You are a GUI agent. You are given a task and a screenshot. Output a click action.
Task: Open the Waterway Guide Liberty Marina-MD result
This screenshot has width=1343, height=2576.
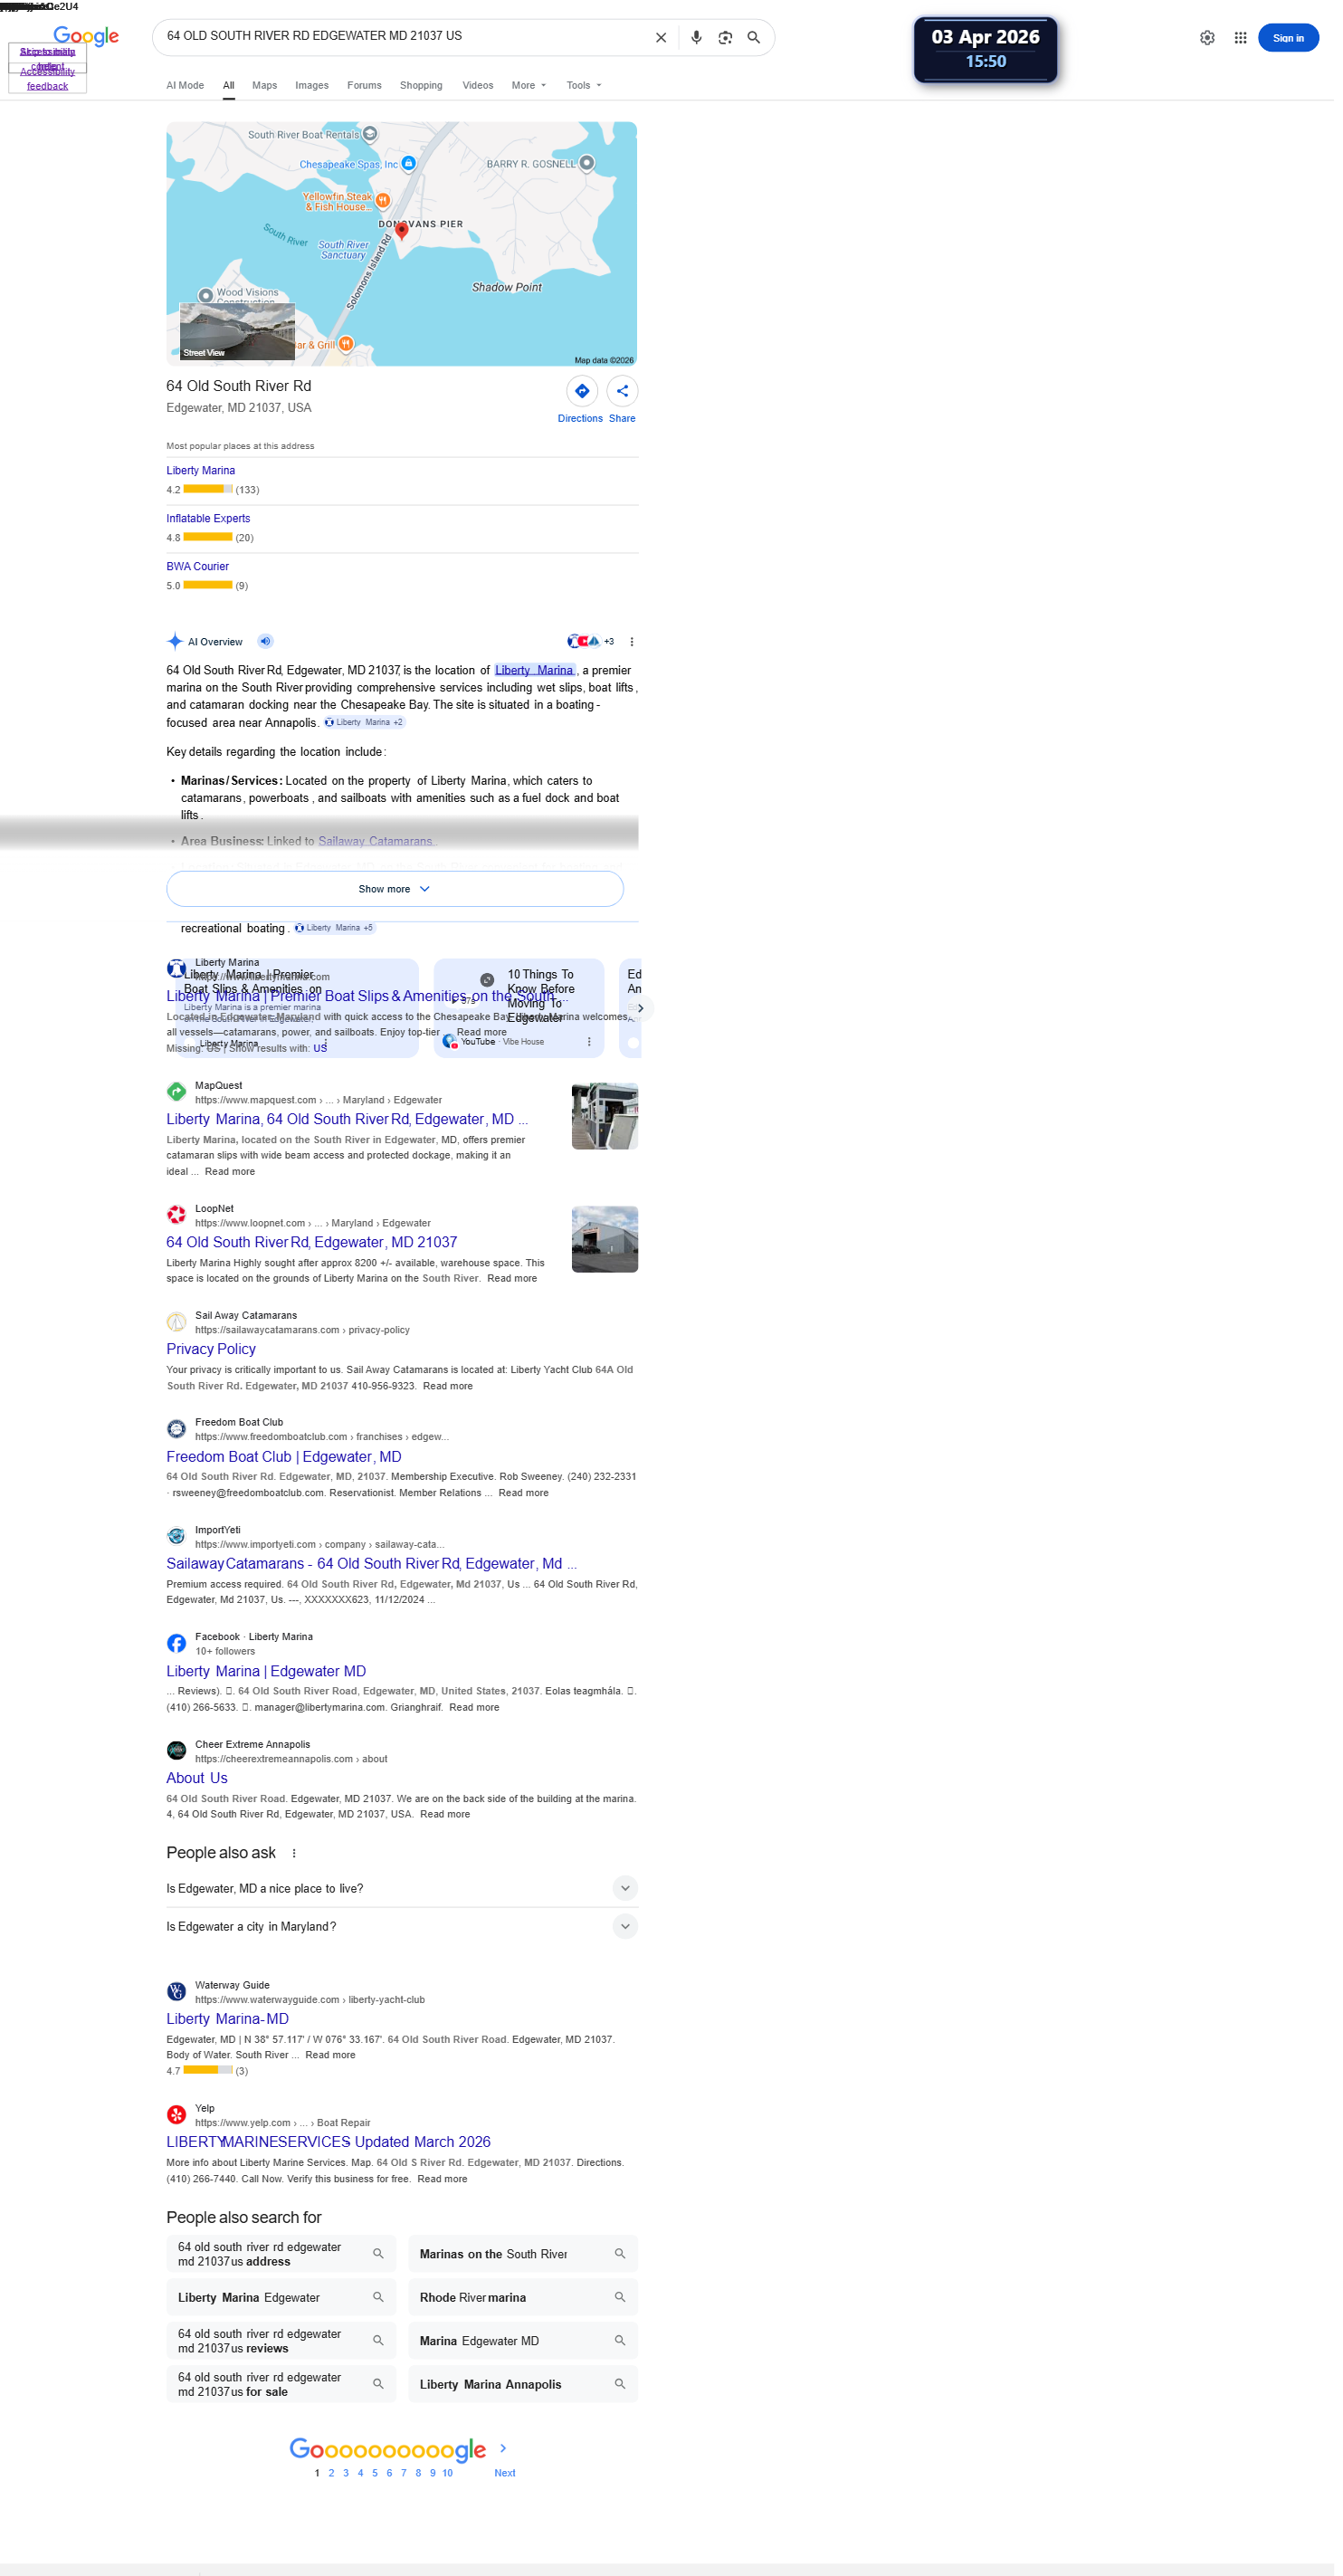pyautogui.click(x=228, y=2020)
